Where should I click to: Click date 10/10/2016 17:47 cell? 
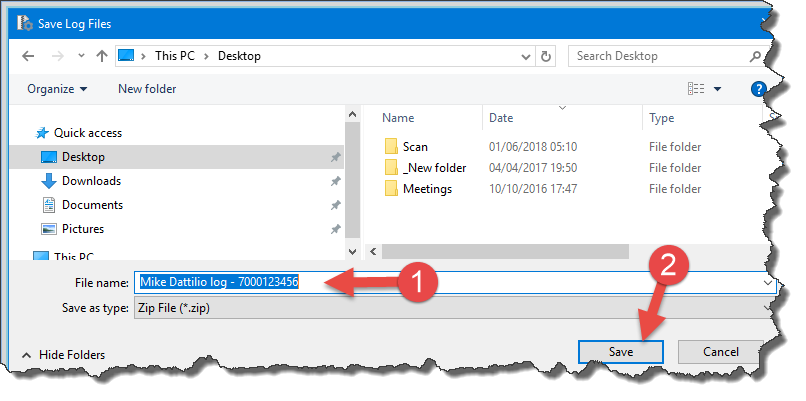pos(533,189)
